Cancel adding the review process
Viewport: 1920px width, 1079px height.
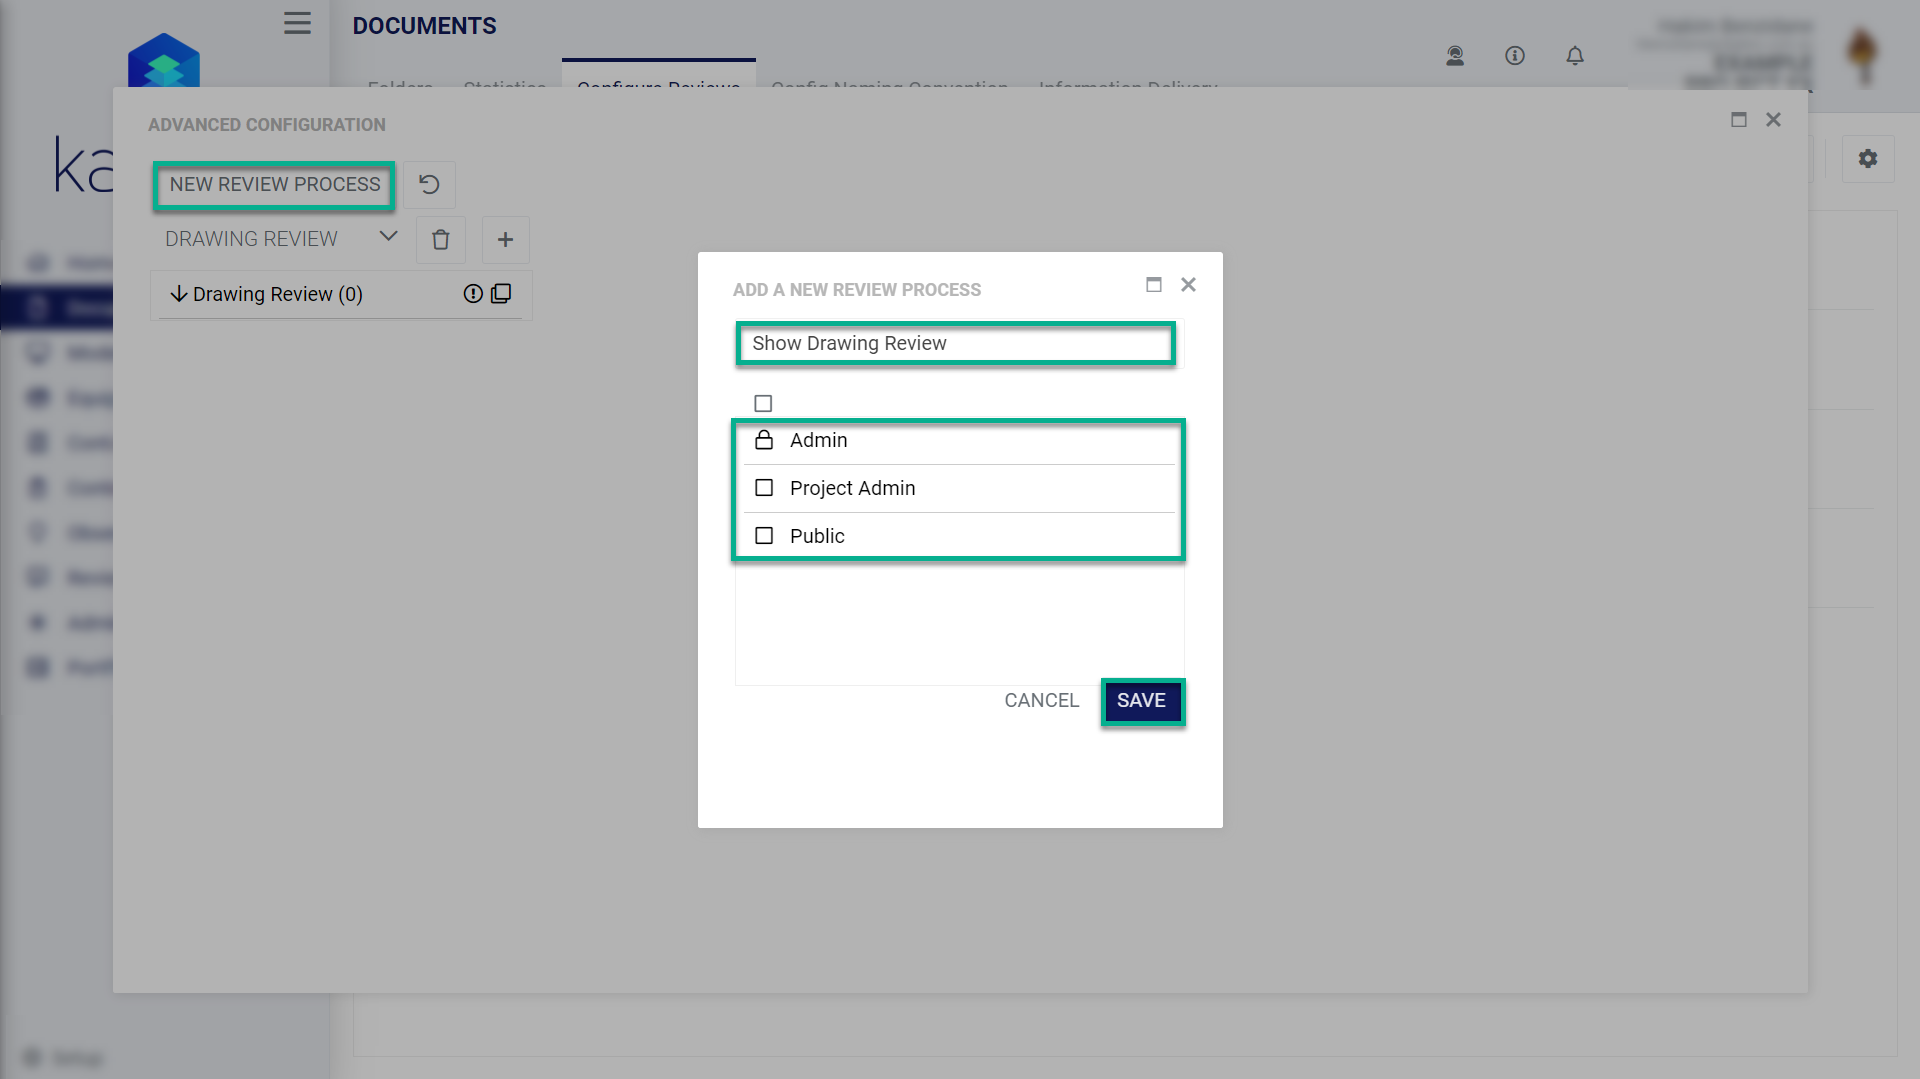pos(1041,700)
